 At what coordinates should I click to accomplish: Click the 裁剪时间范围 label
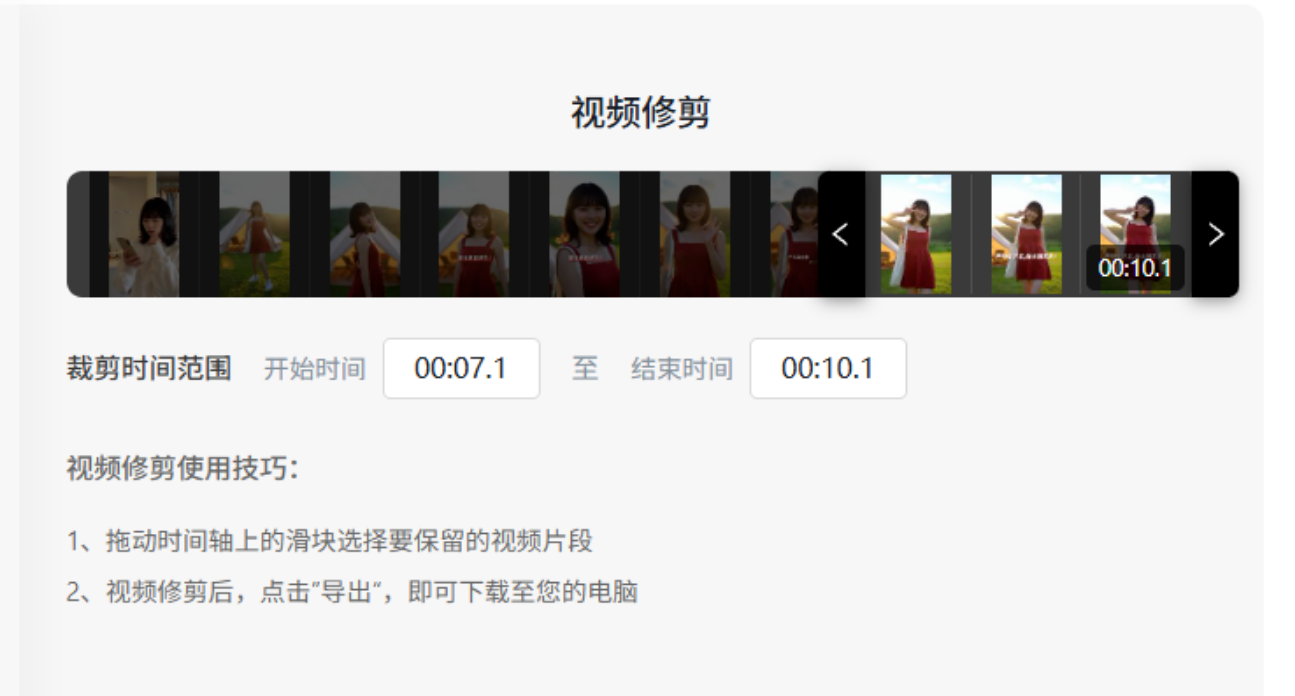(148, 368)
